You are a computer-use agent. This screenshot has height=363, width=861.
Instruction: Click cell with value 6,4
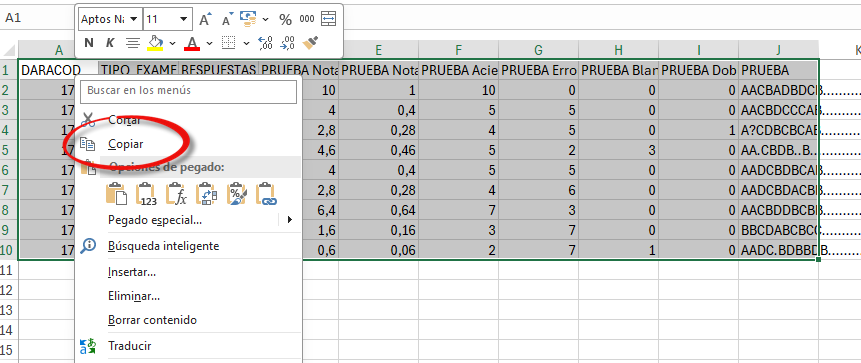(x=320, y=210)
